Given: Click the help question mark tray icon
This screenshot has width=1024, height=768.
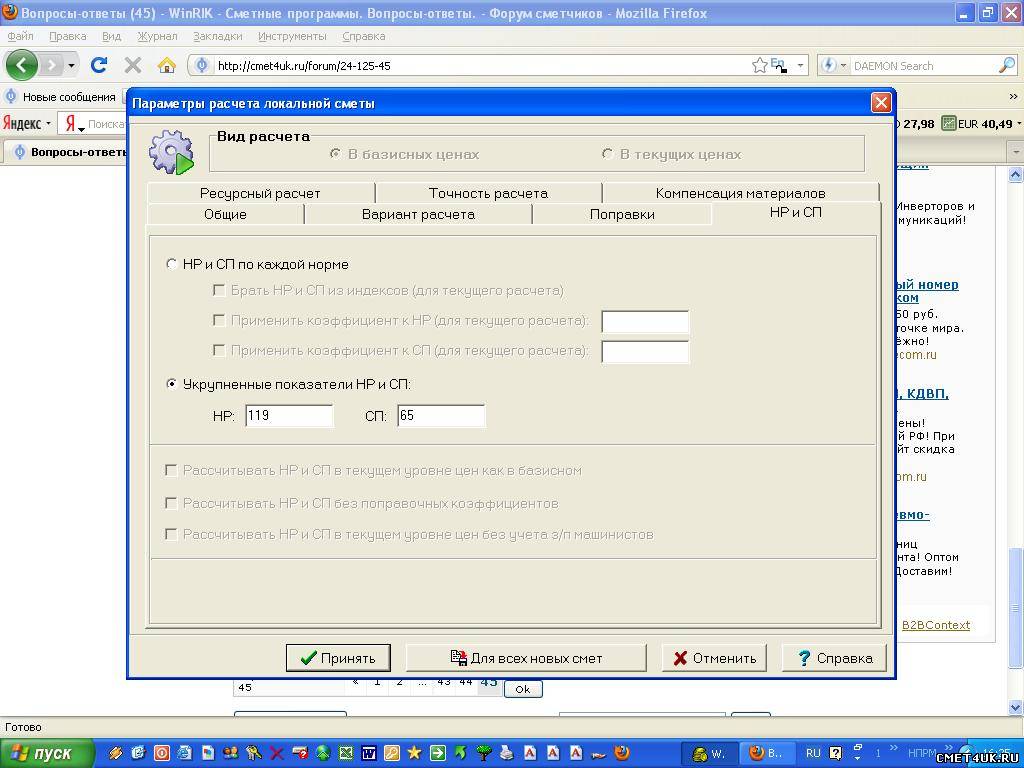Looking at the screenshot, I should click(x=835, y=753).
